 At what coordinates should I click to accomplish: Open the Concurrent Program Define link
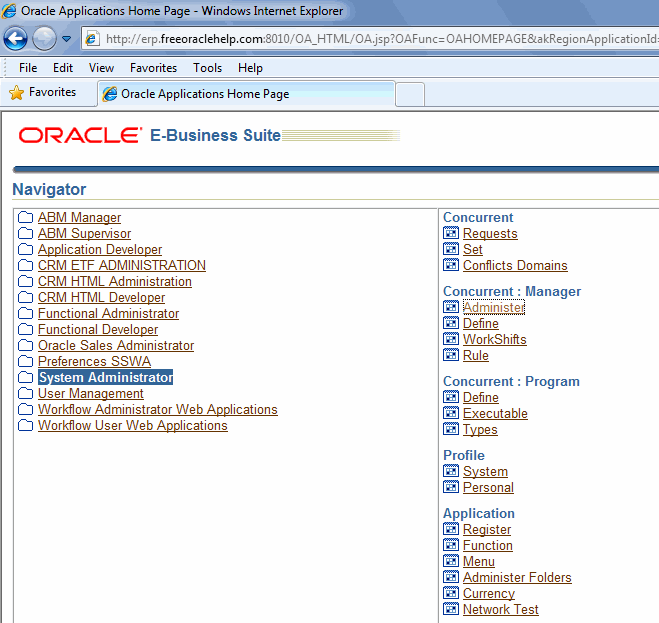click(x=481, y=397)
